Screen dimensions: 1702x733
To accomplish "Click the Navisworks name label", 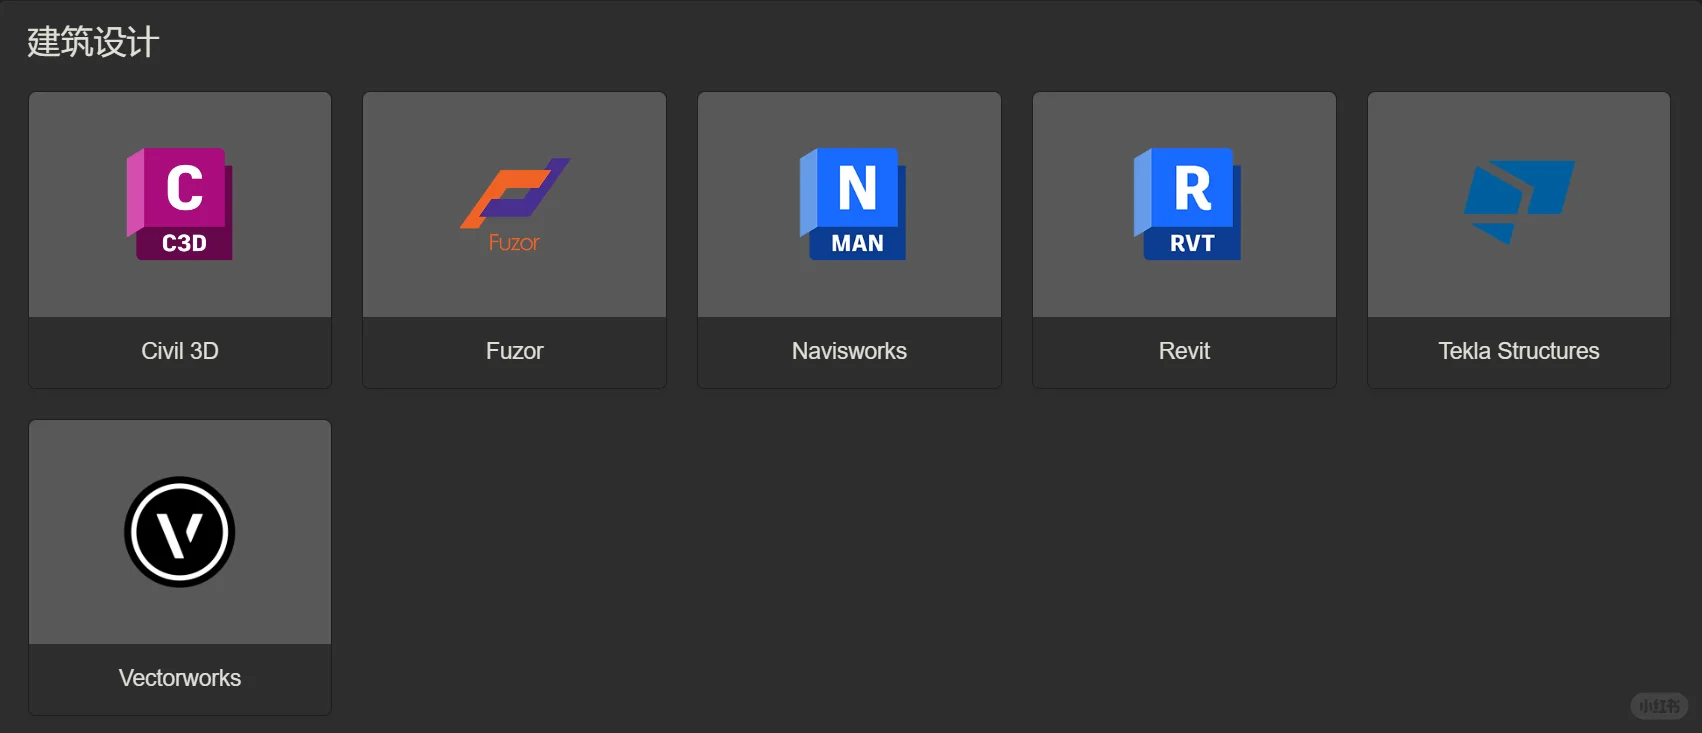I will 850,351.
